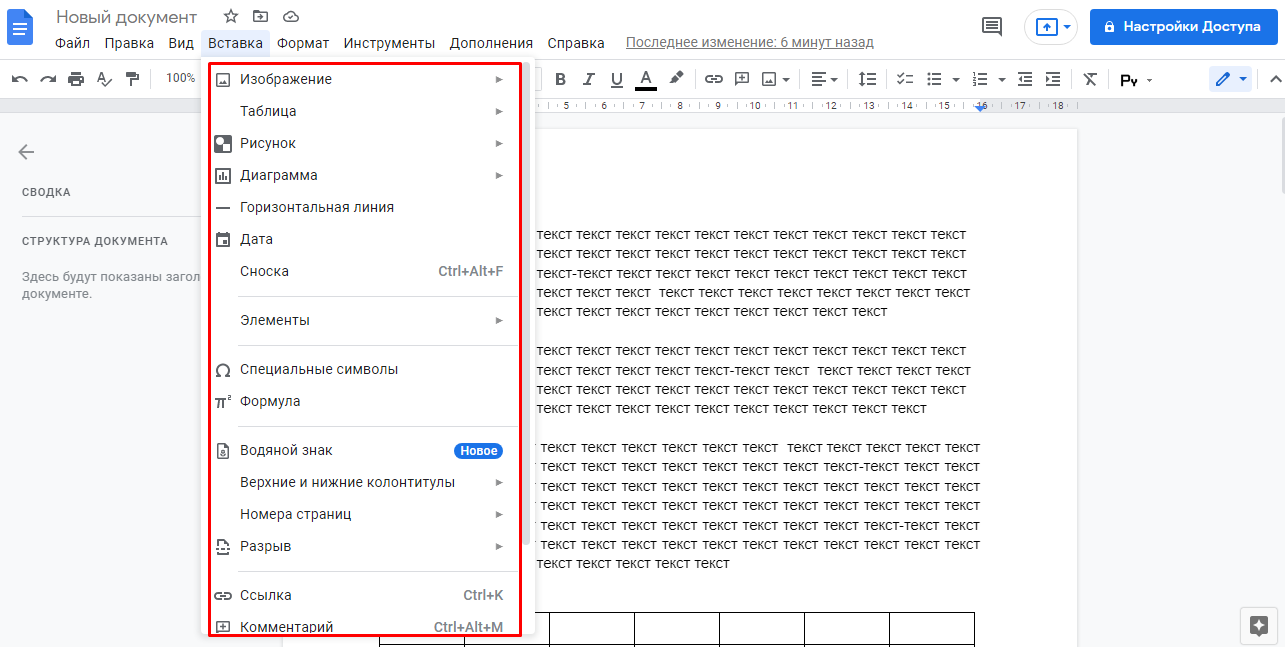Increase indent using the toolbar icon
Viewport: 1285px width, 647px height.
[1053, 79]
